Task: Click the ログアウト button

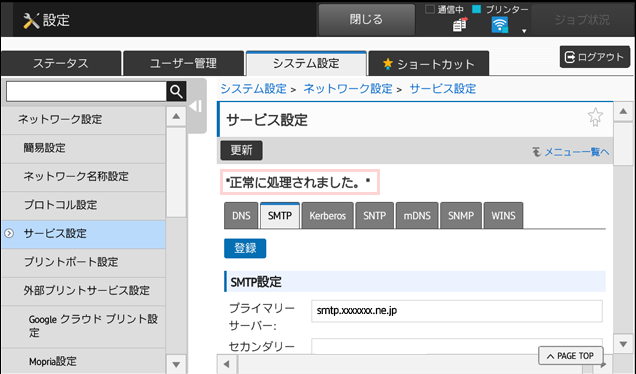Action: [x=595, y=57]
